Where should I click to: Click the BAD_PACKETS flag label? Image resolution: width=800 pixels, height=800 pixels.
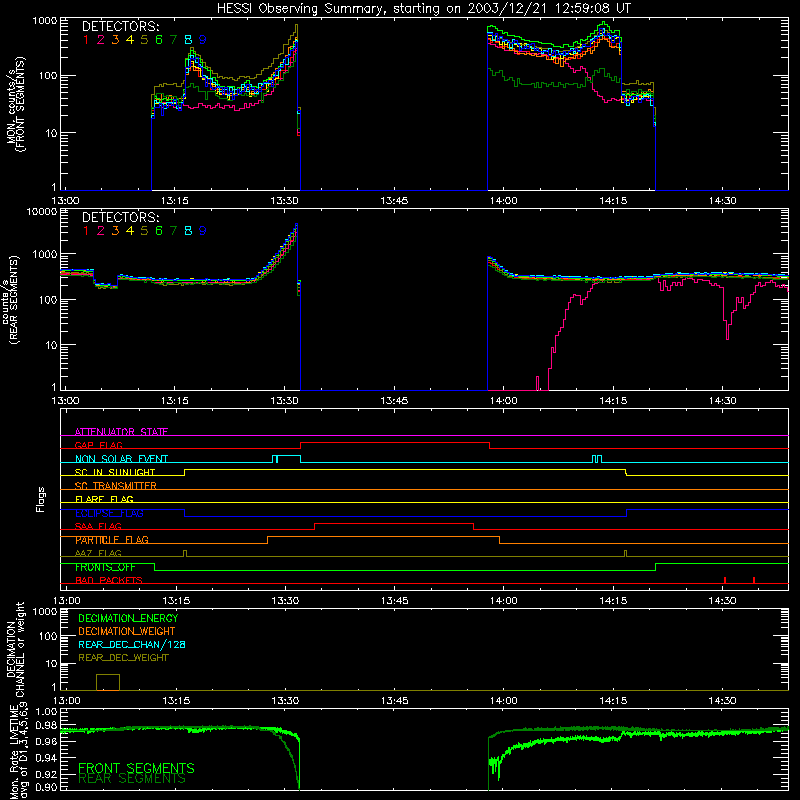pos(109,580)
